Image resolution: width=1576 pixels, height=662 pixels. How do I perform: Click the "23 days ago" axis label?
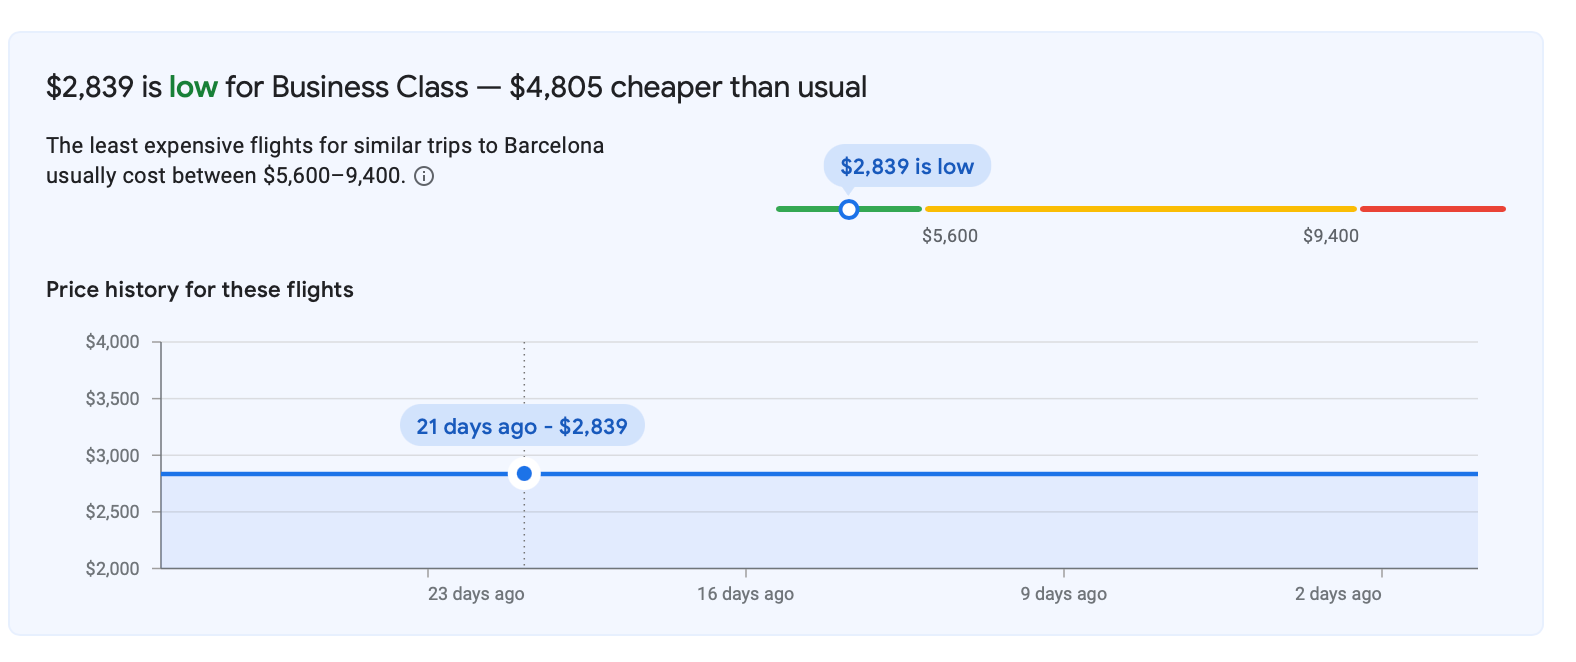coord(476,594)
